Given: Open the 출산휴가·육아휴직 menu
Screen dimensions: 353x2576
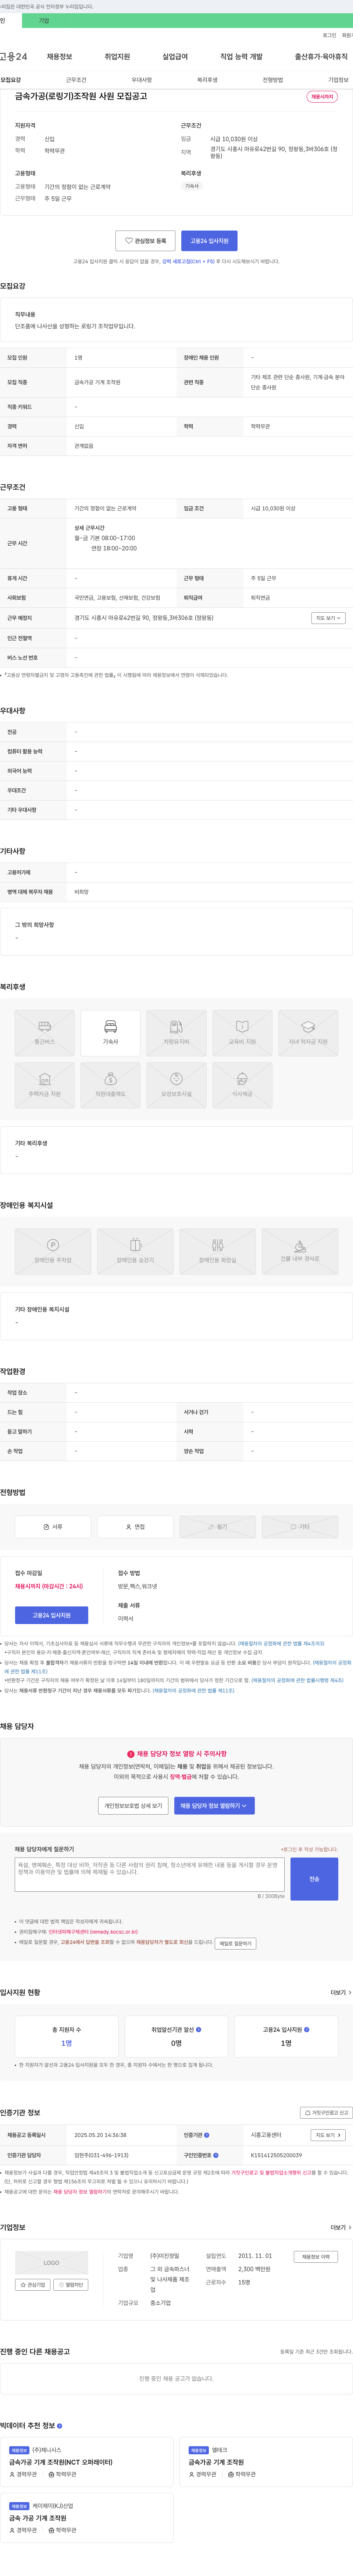Looking at the screenshot, I should pyautogui.click(x=321, y=57).
